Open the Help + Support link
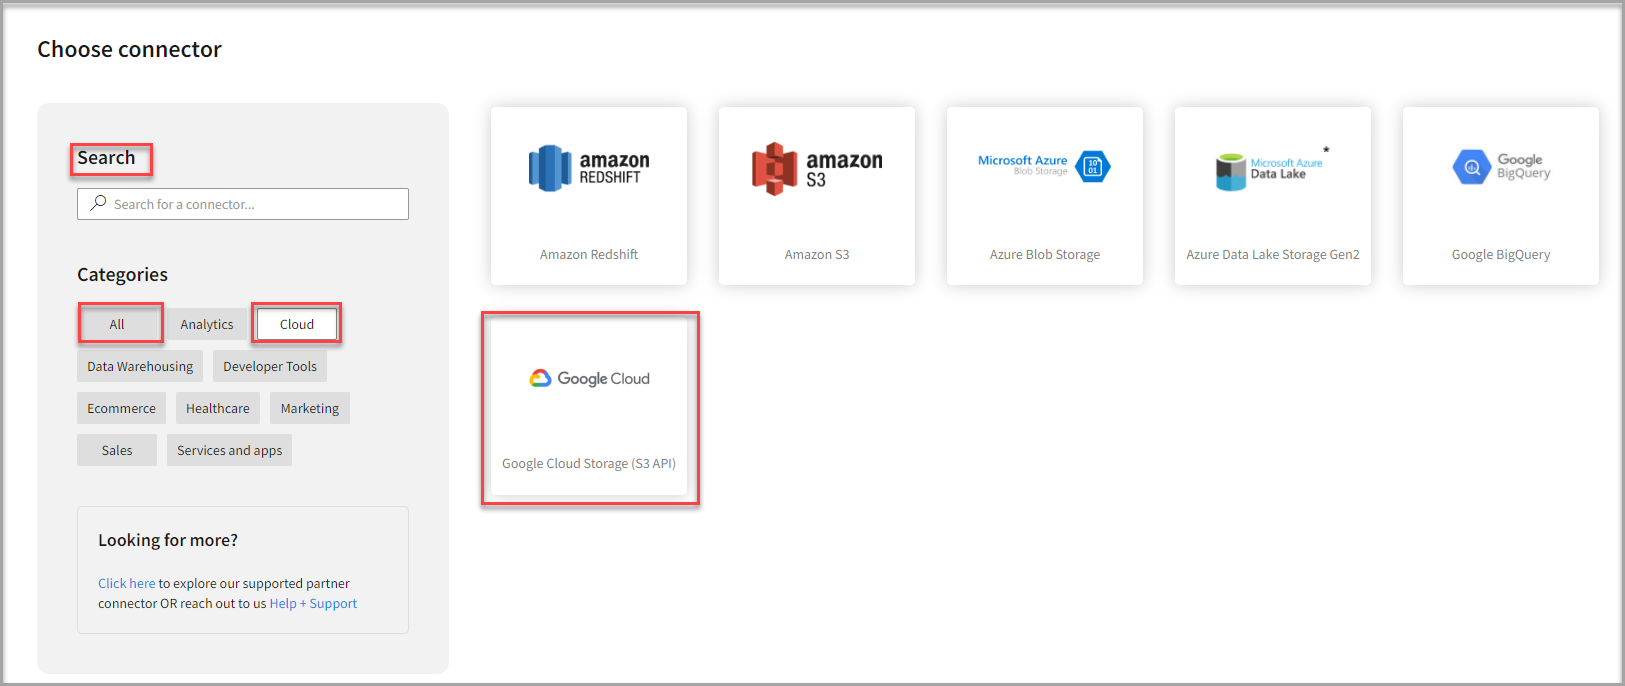1625x686 pixels. pos(313,603)
